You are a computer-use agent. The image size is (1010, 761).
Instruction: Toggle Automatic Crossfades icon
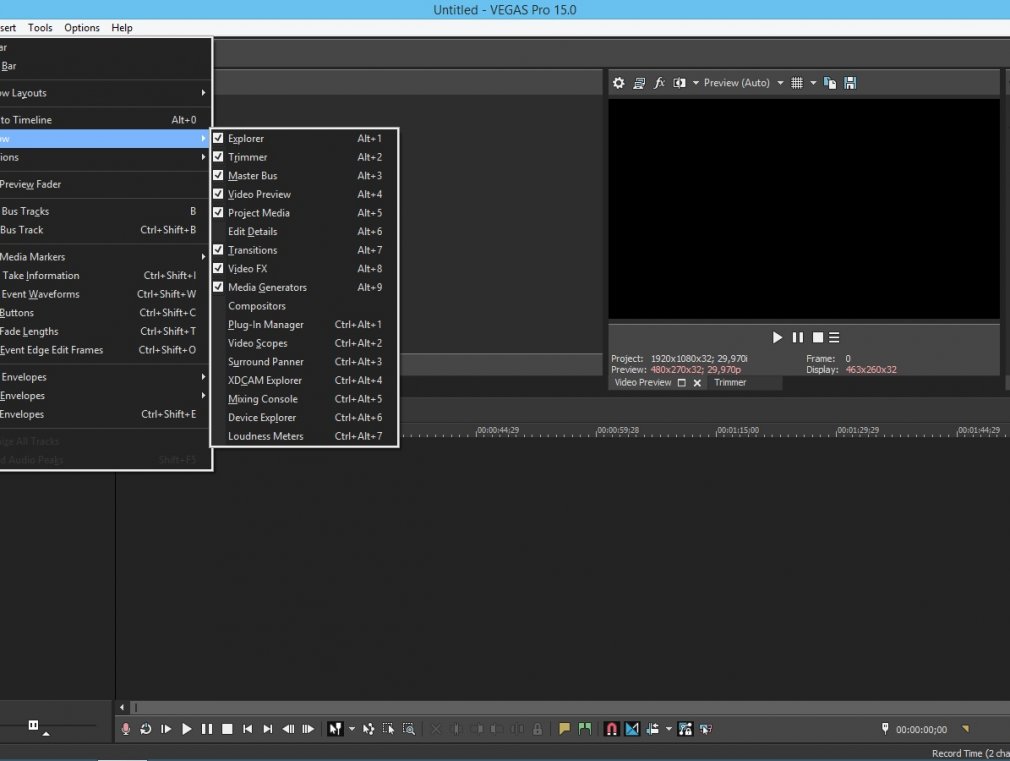(632, 729)
